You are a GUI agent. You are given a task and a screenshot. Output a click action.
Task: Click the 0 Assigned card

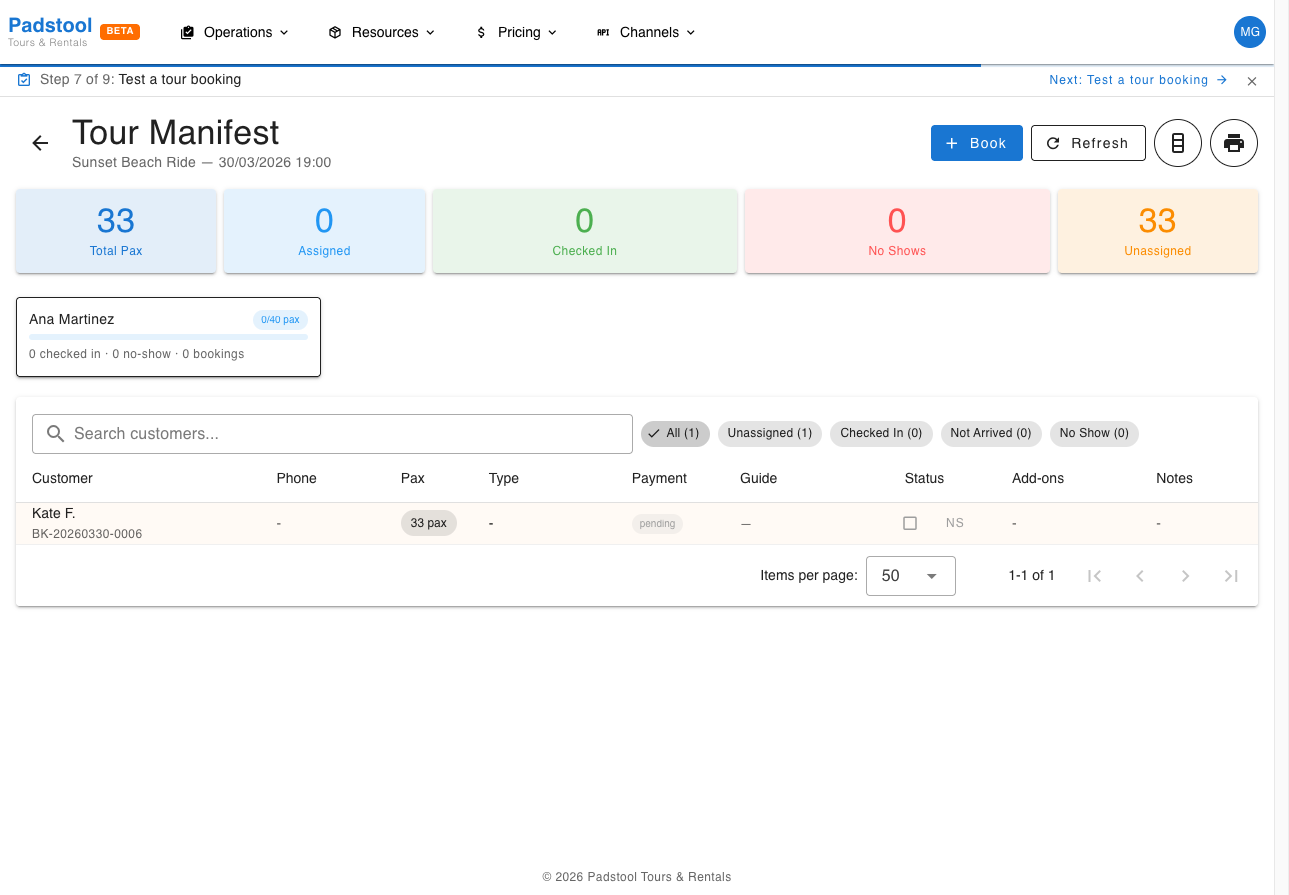pos(324,231)
